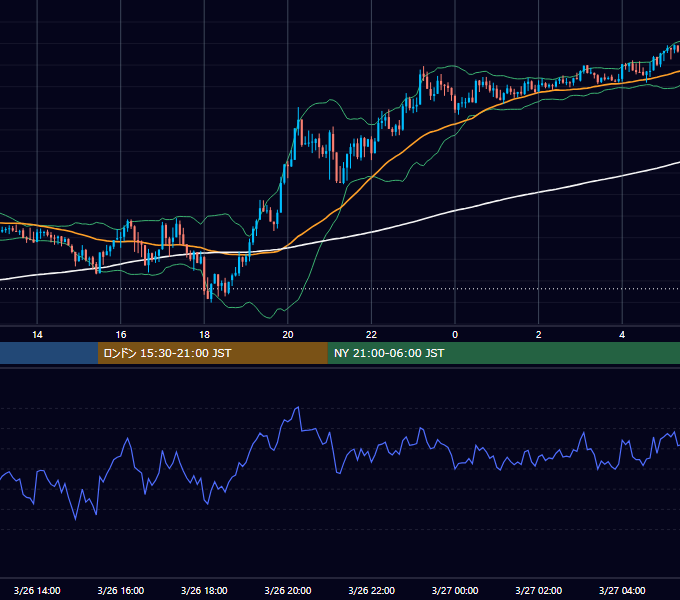This screenshot has width=680, height=600.
Task: Select the 4 hour axis label
Action: click(622, 335)
